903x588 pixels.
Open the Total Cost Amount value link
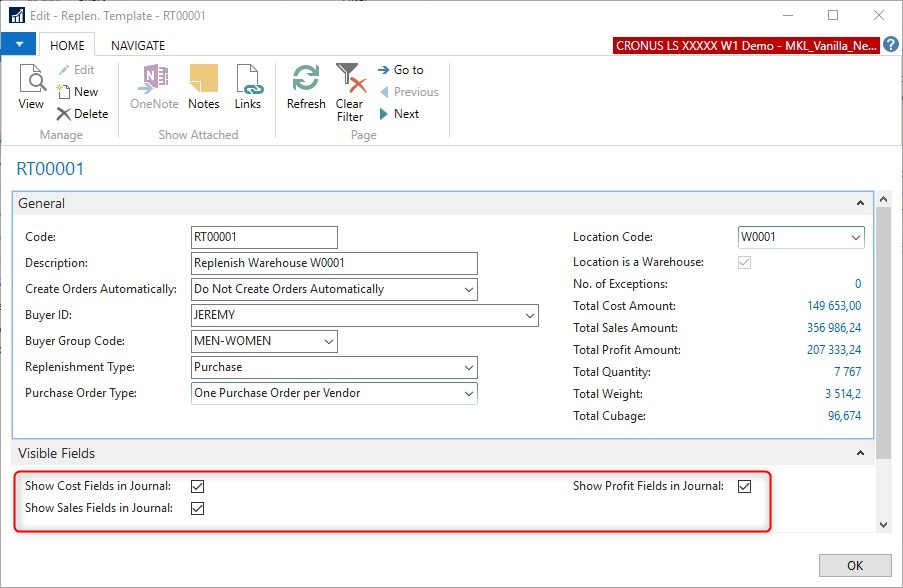point(833,306)
